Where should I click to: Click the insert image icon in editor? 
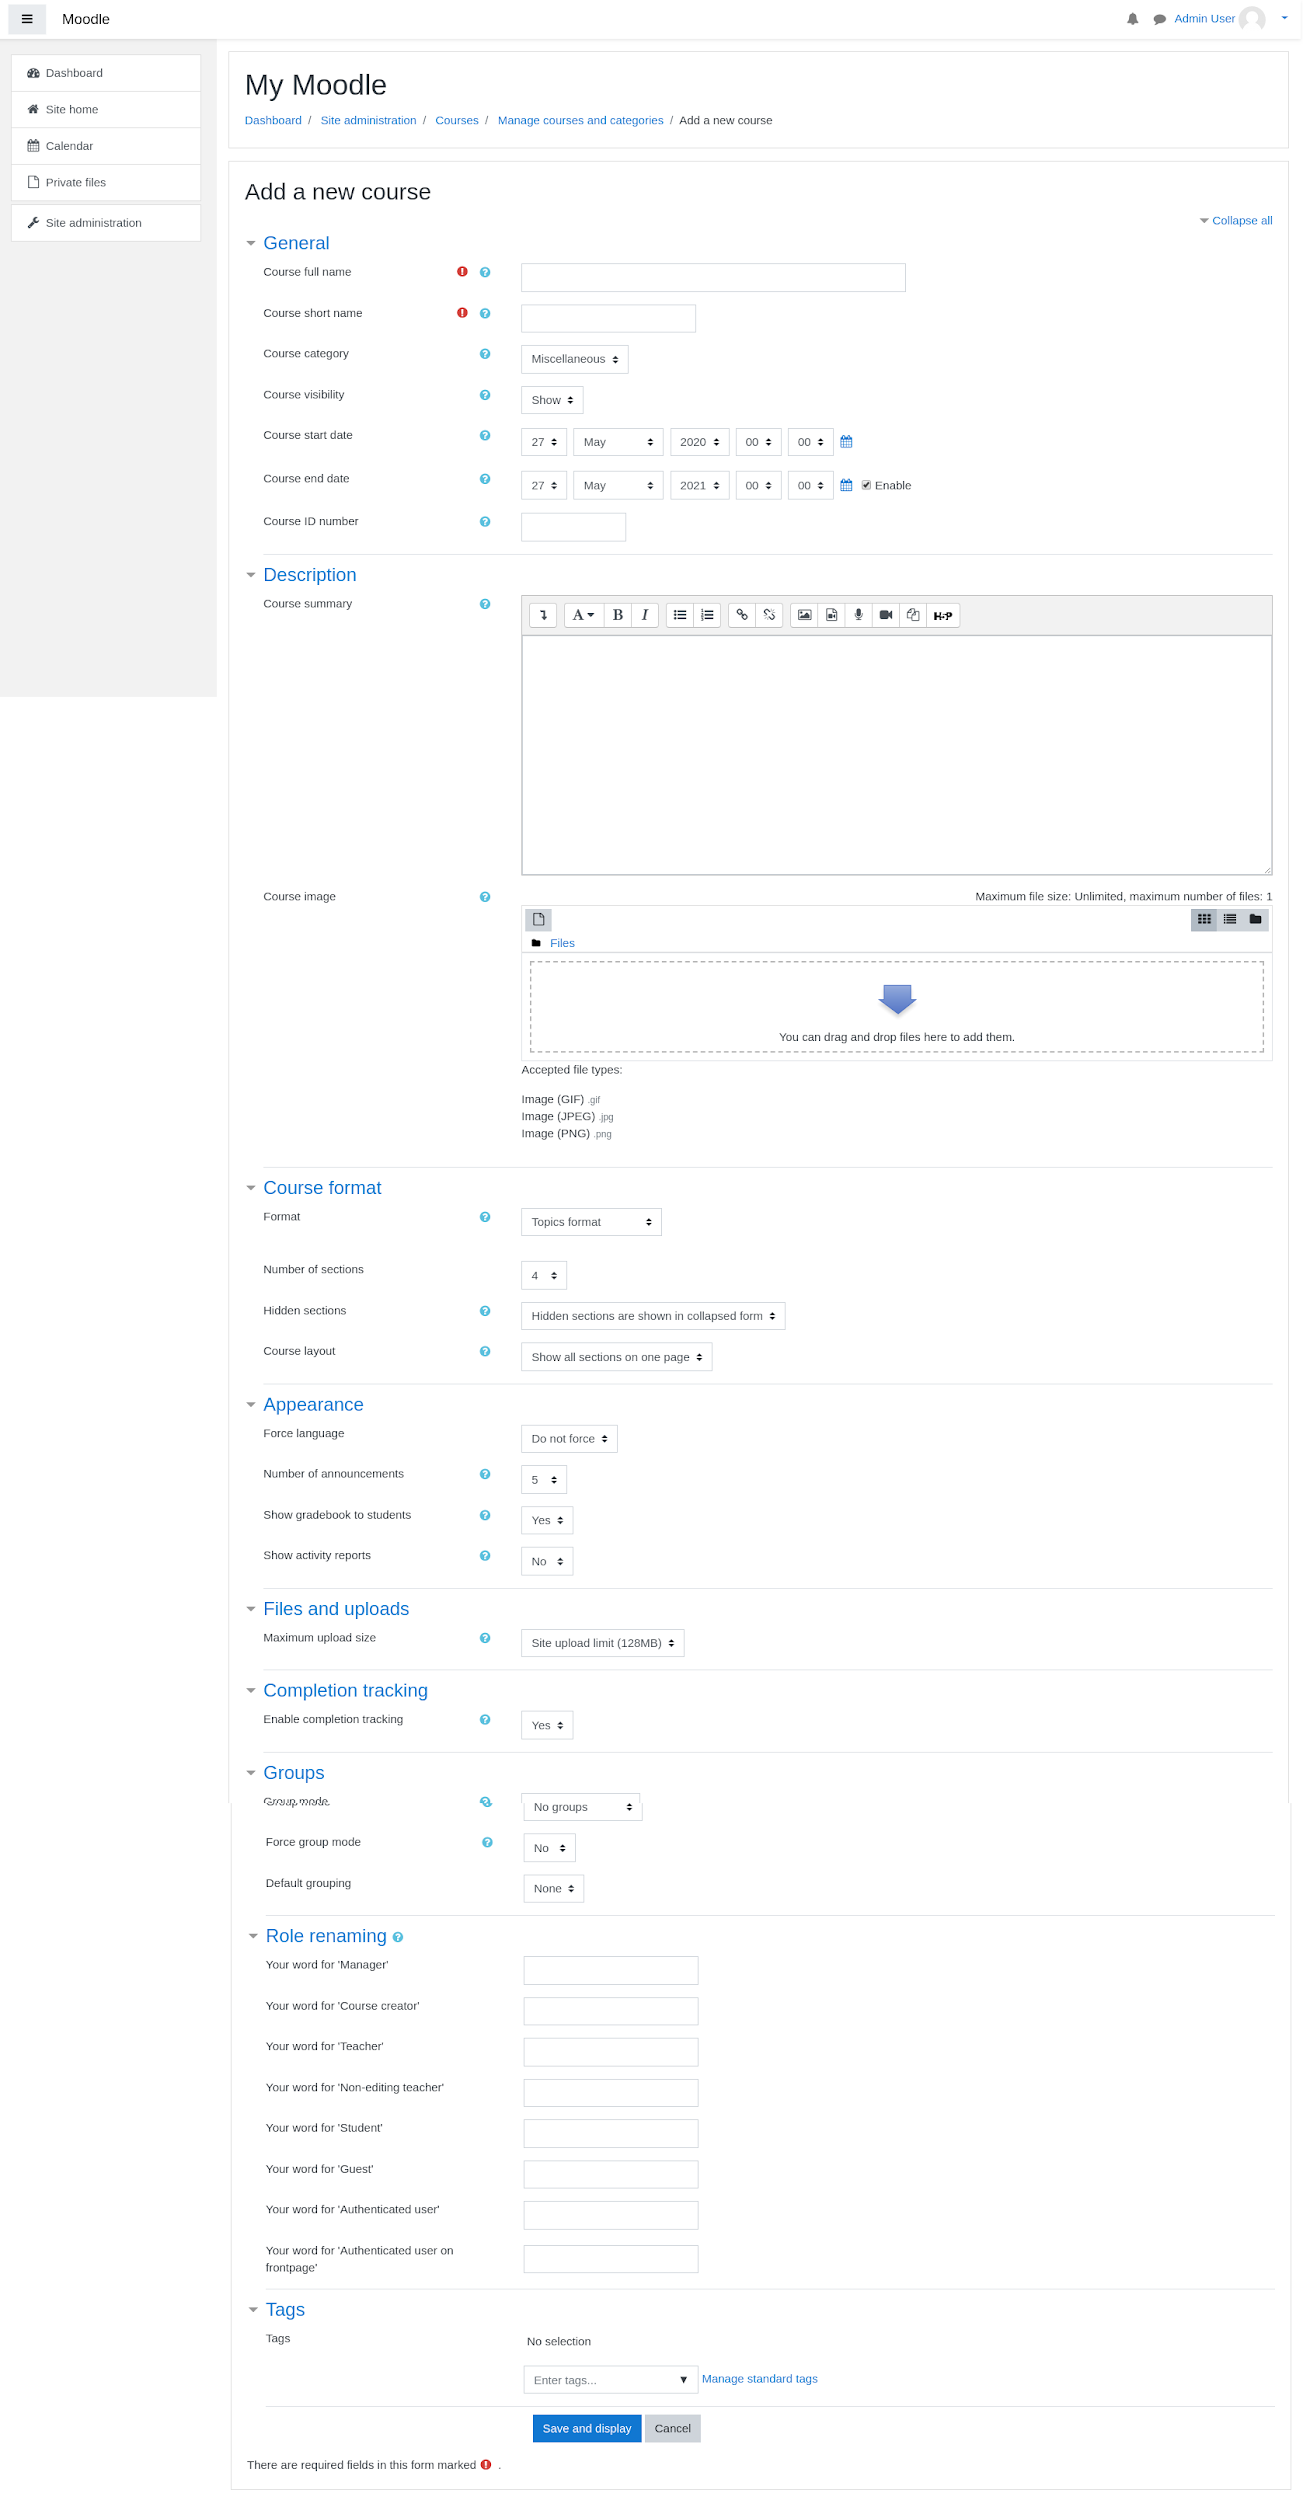(x=804, y=615)
